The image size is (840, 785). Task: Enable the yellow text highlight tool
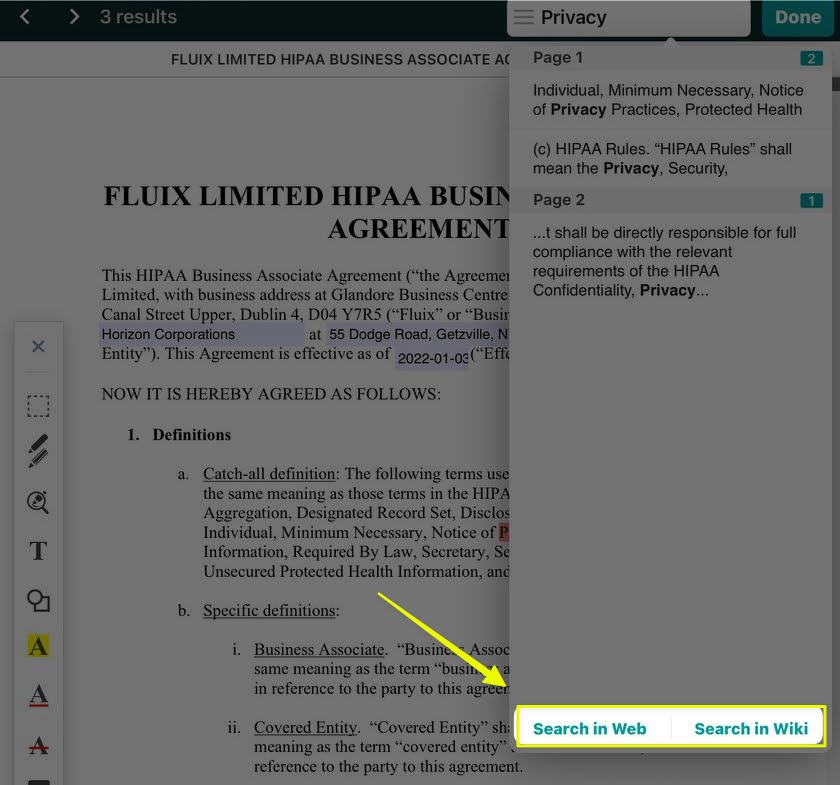[x=38, y=647]
